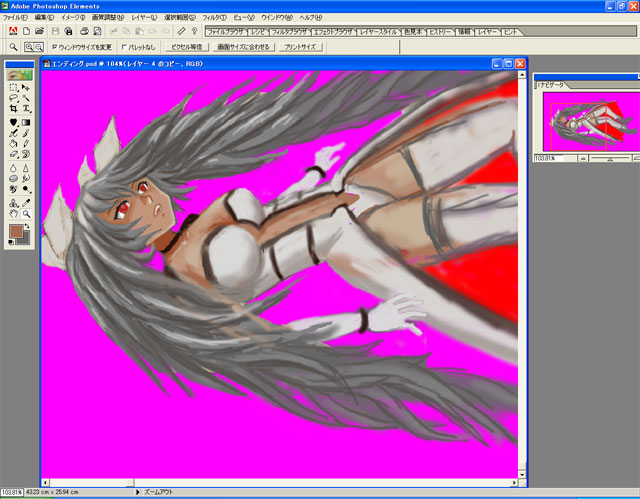640x499 pixels.
Task: Click document vertical scrollbar down arrow
Action: click(x=522, y=475)
